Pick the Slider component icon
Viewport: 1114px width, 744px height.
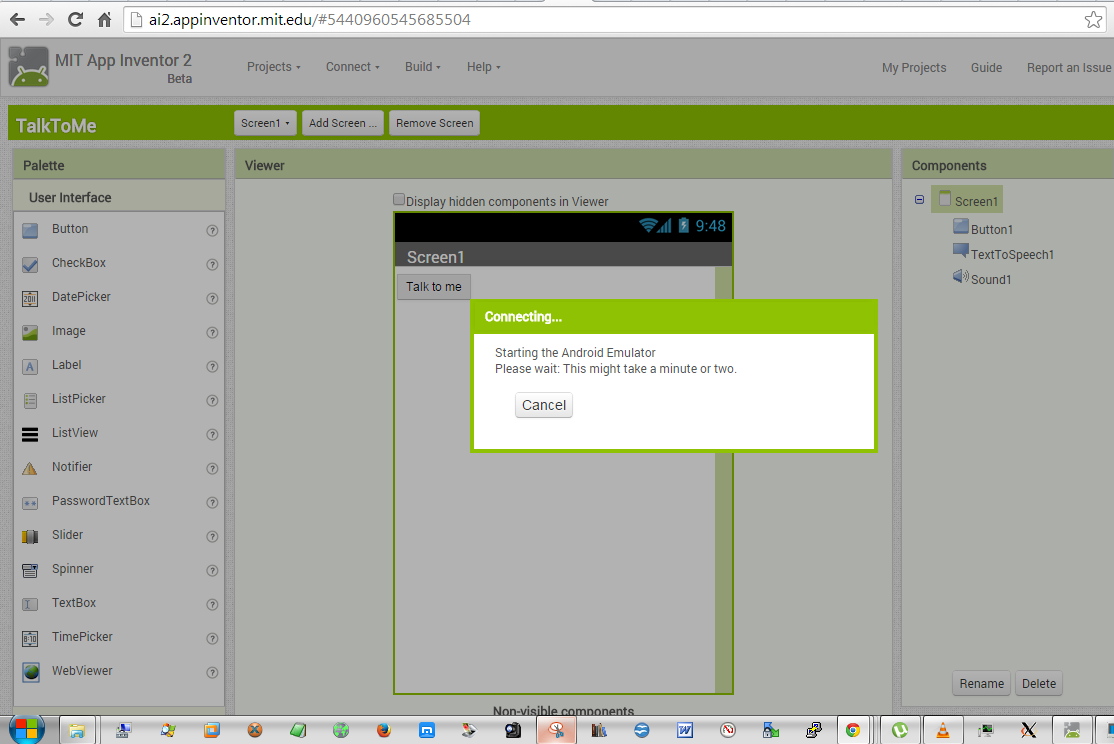click(30, 537)
